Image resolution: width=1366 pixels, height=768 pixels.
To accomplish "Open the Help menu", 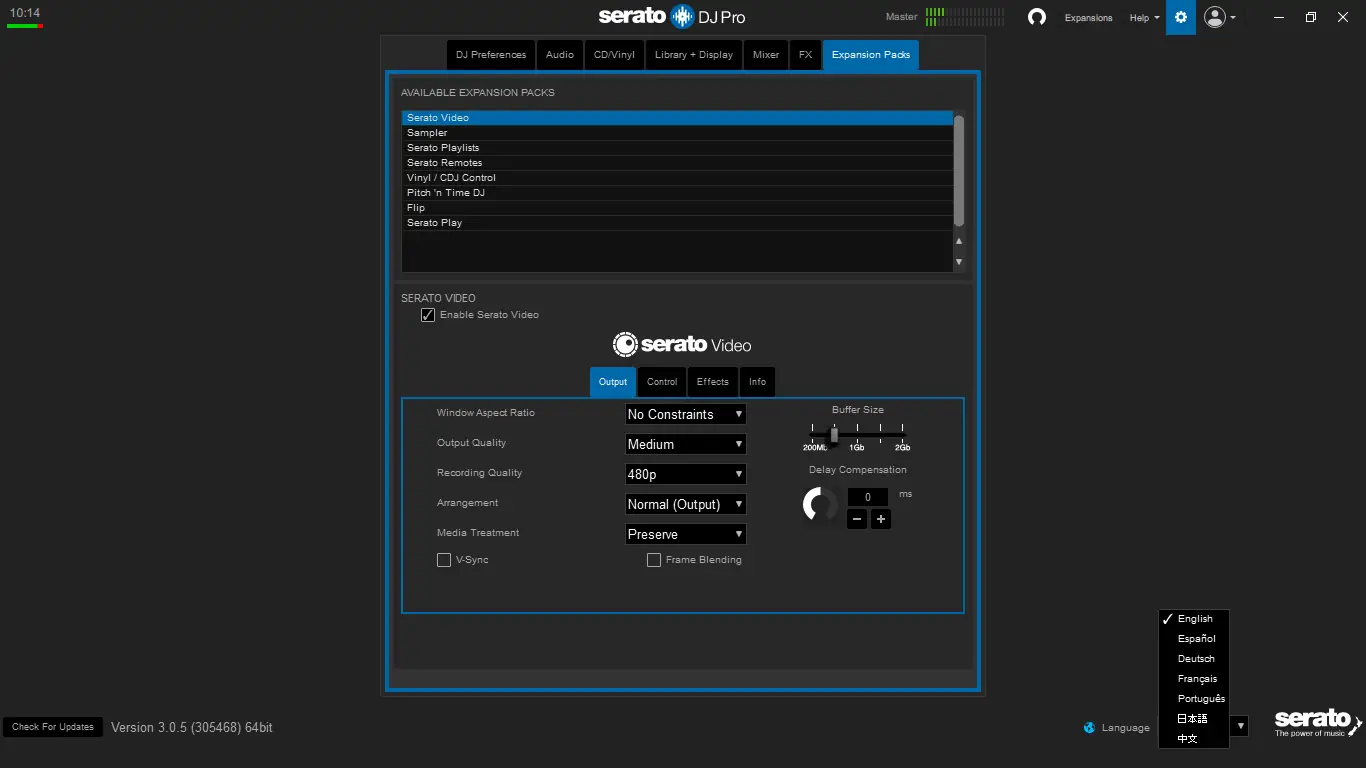I will click(1144, 18).
